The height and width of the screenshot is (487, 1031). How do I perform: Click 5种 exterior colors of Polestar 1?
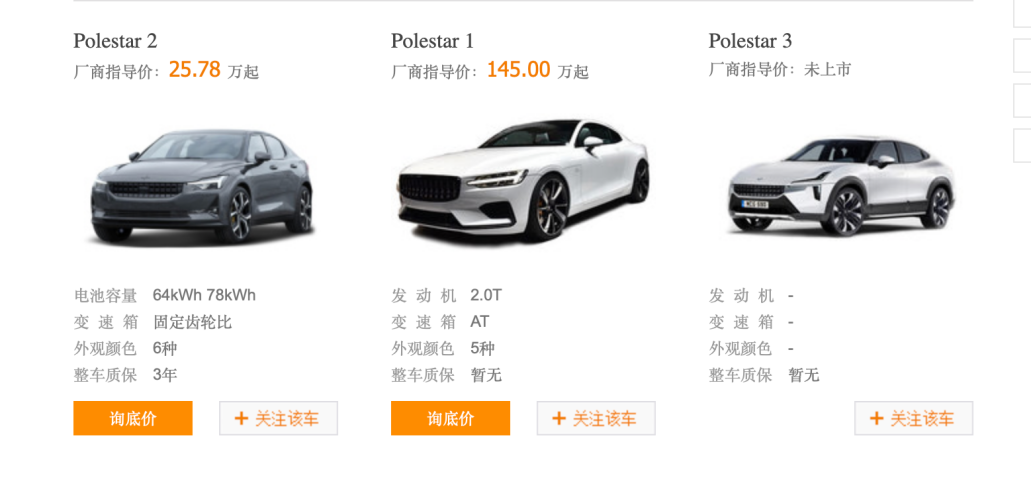tap(482, 348)
